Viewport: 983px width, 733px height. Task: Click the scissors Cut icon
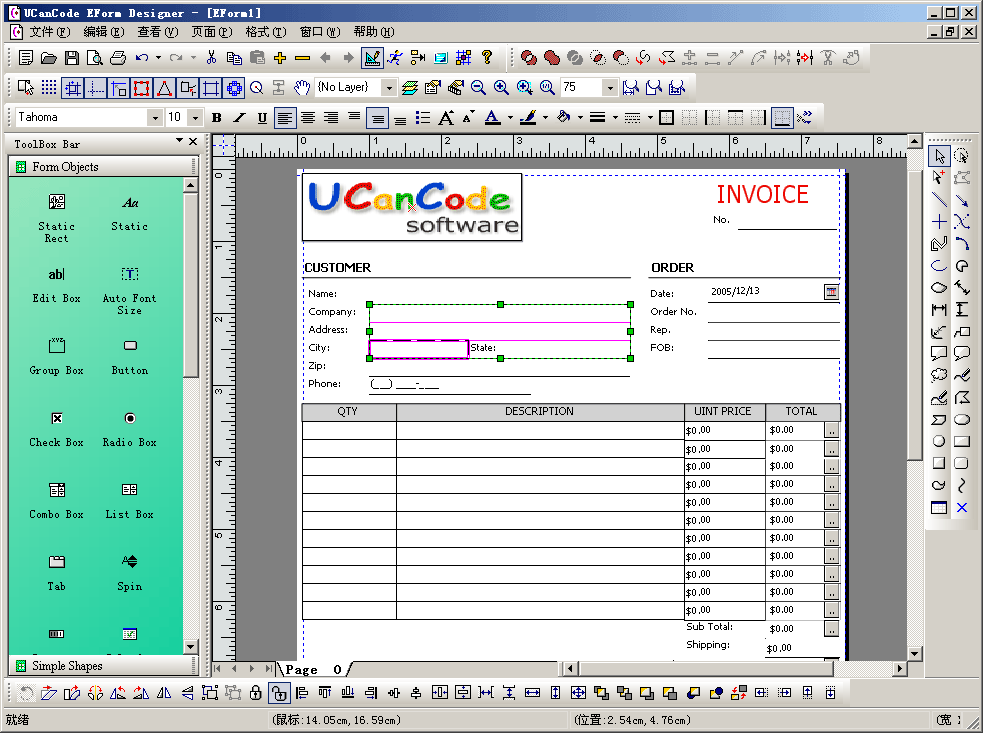click(x=211, y=58)
